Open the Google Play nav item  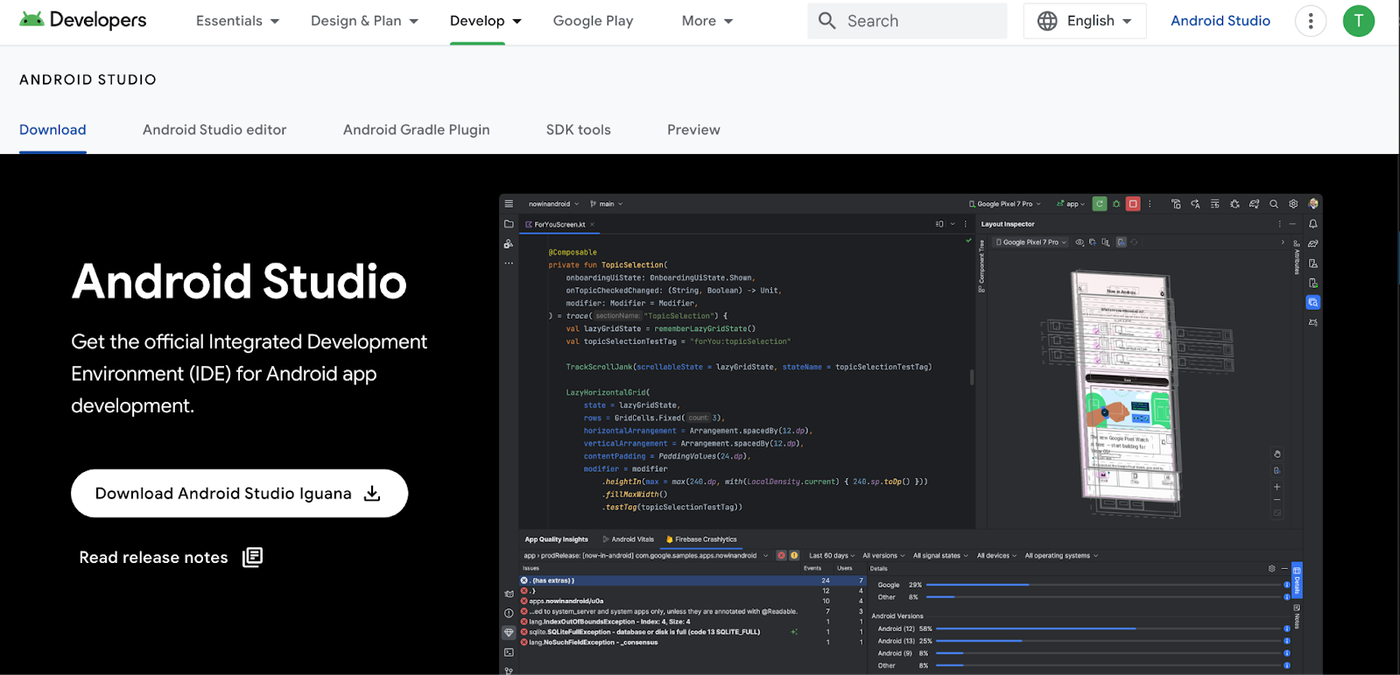[593, 21]
